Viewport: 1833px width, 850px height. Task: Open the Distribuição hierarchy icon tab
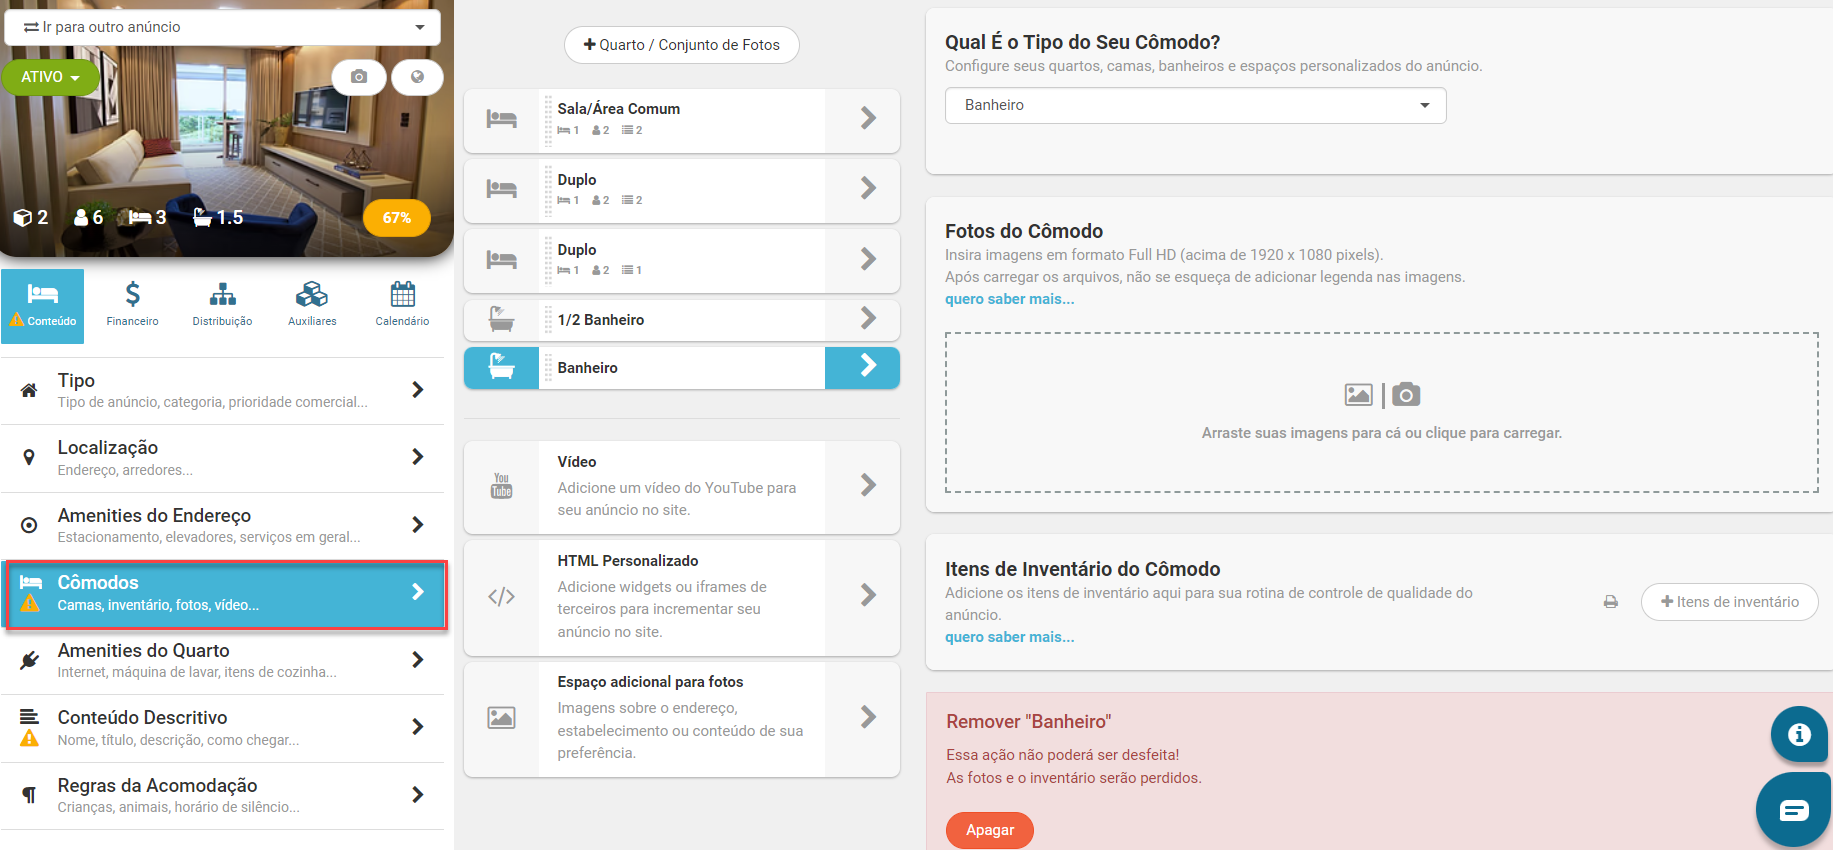coord(222,304)
